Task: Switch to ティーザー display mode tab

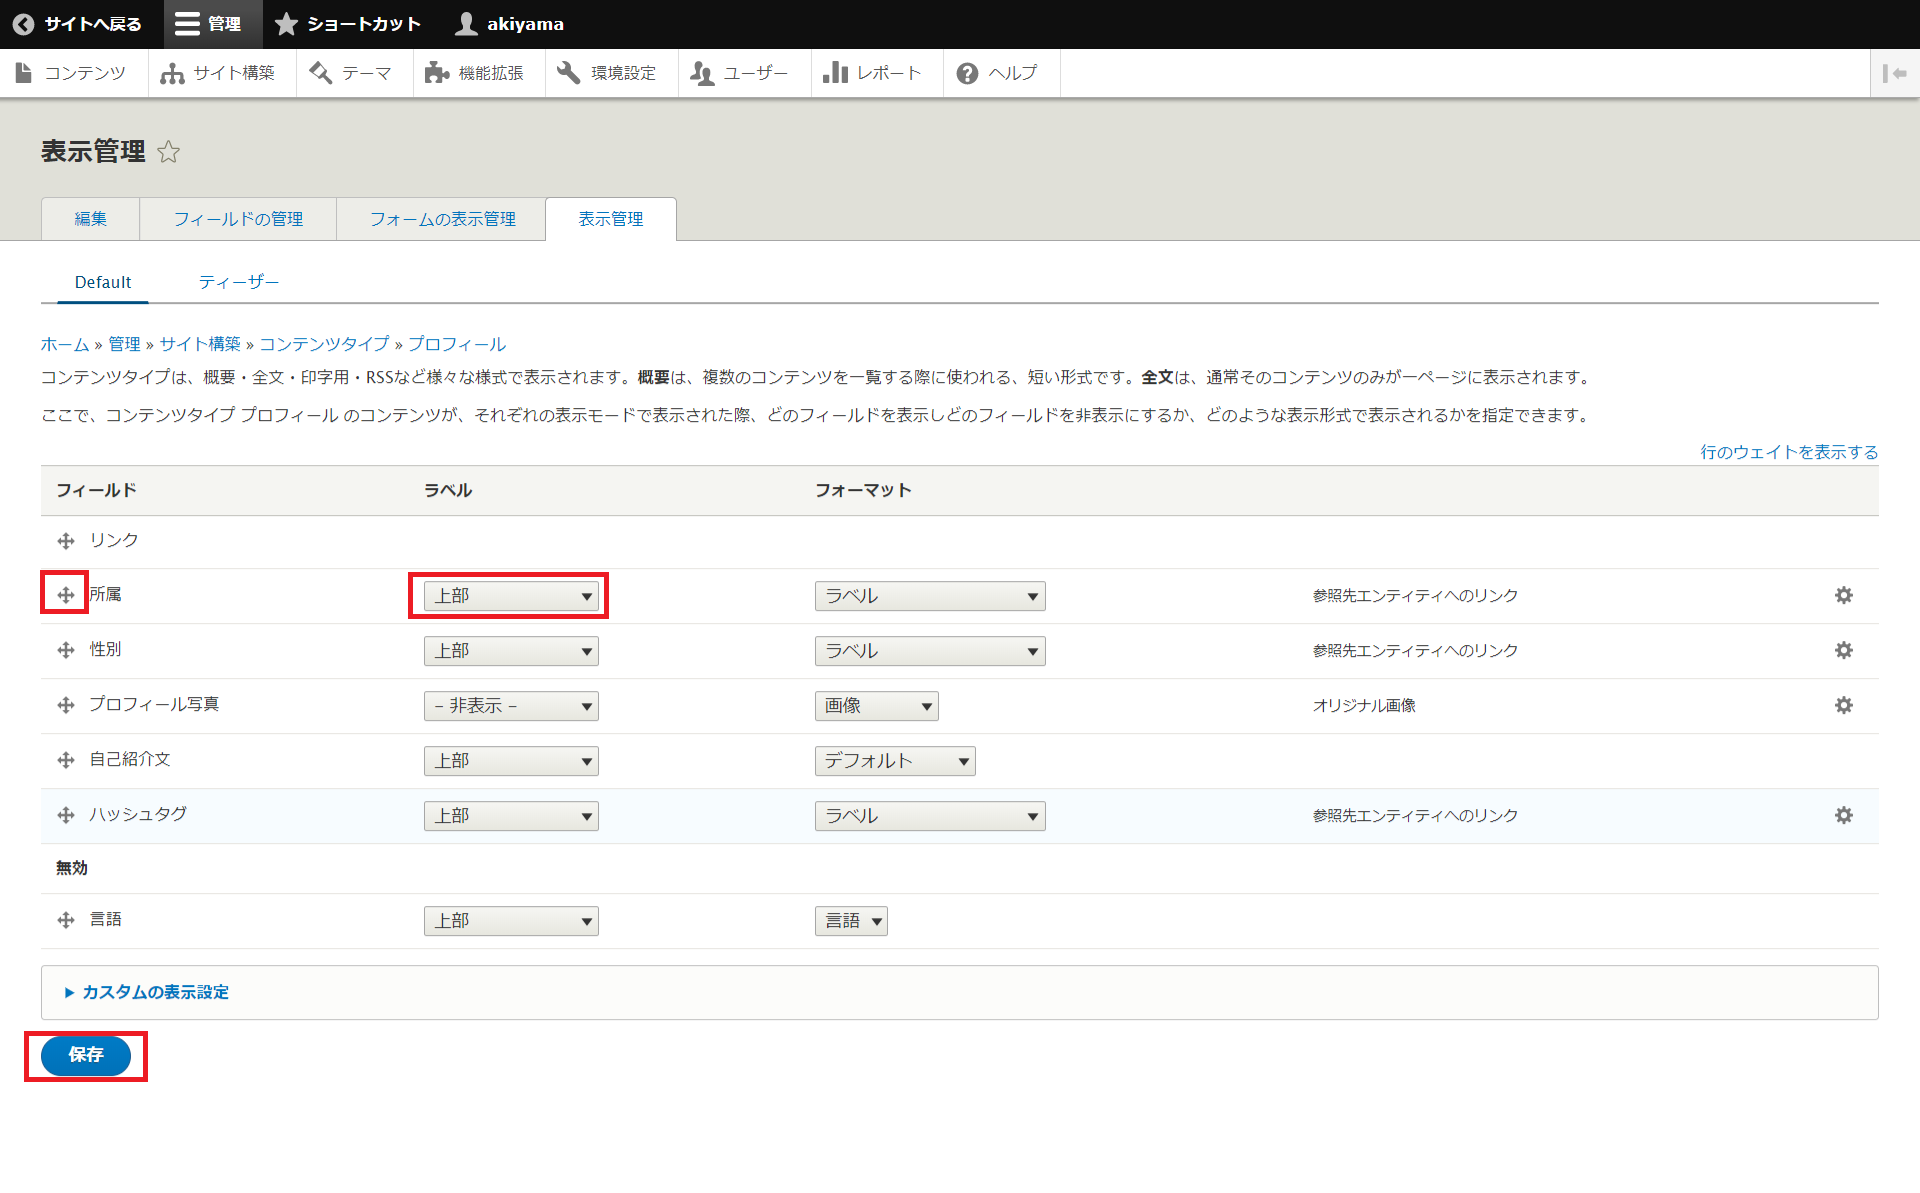Action: point(238,282)
